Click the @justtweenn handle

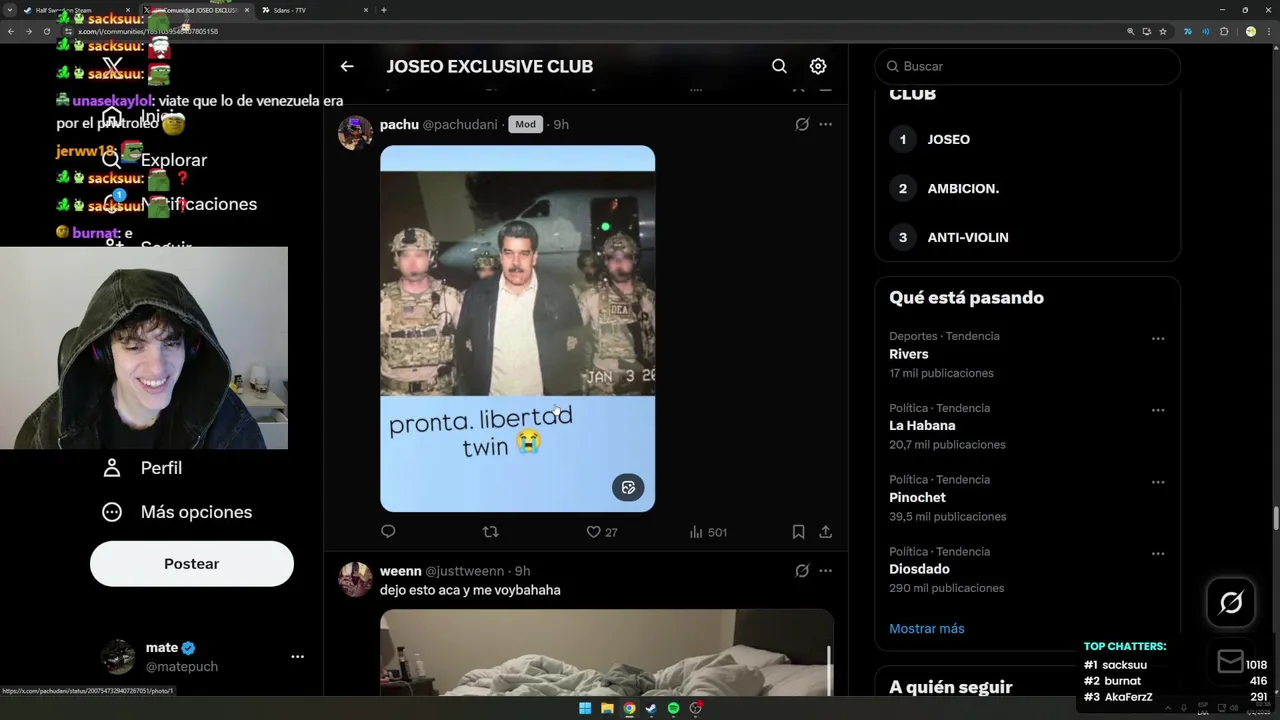tap(465, 571)
